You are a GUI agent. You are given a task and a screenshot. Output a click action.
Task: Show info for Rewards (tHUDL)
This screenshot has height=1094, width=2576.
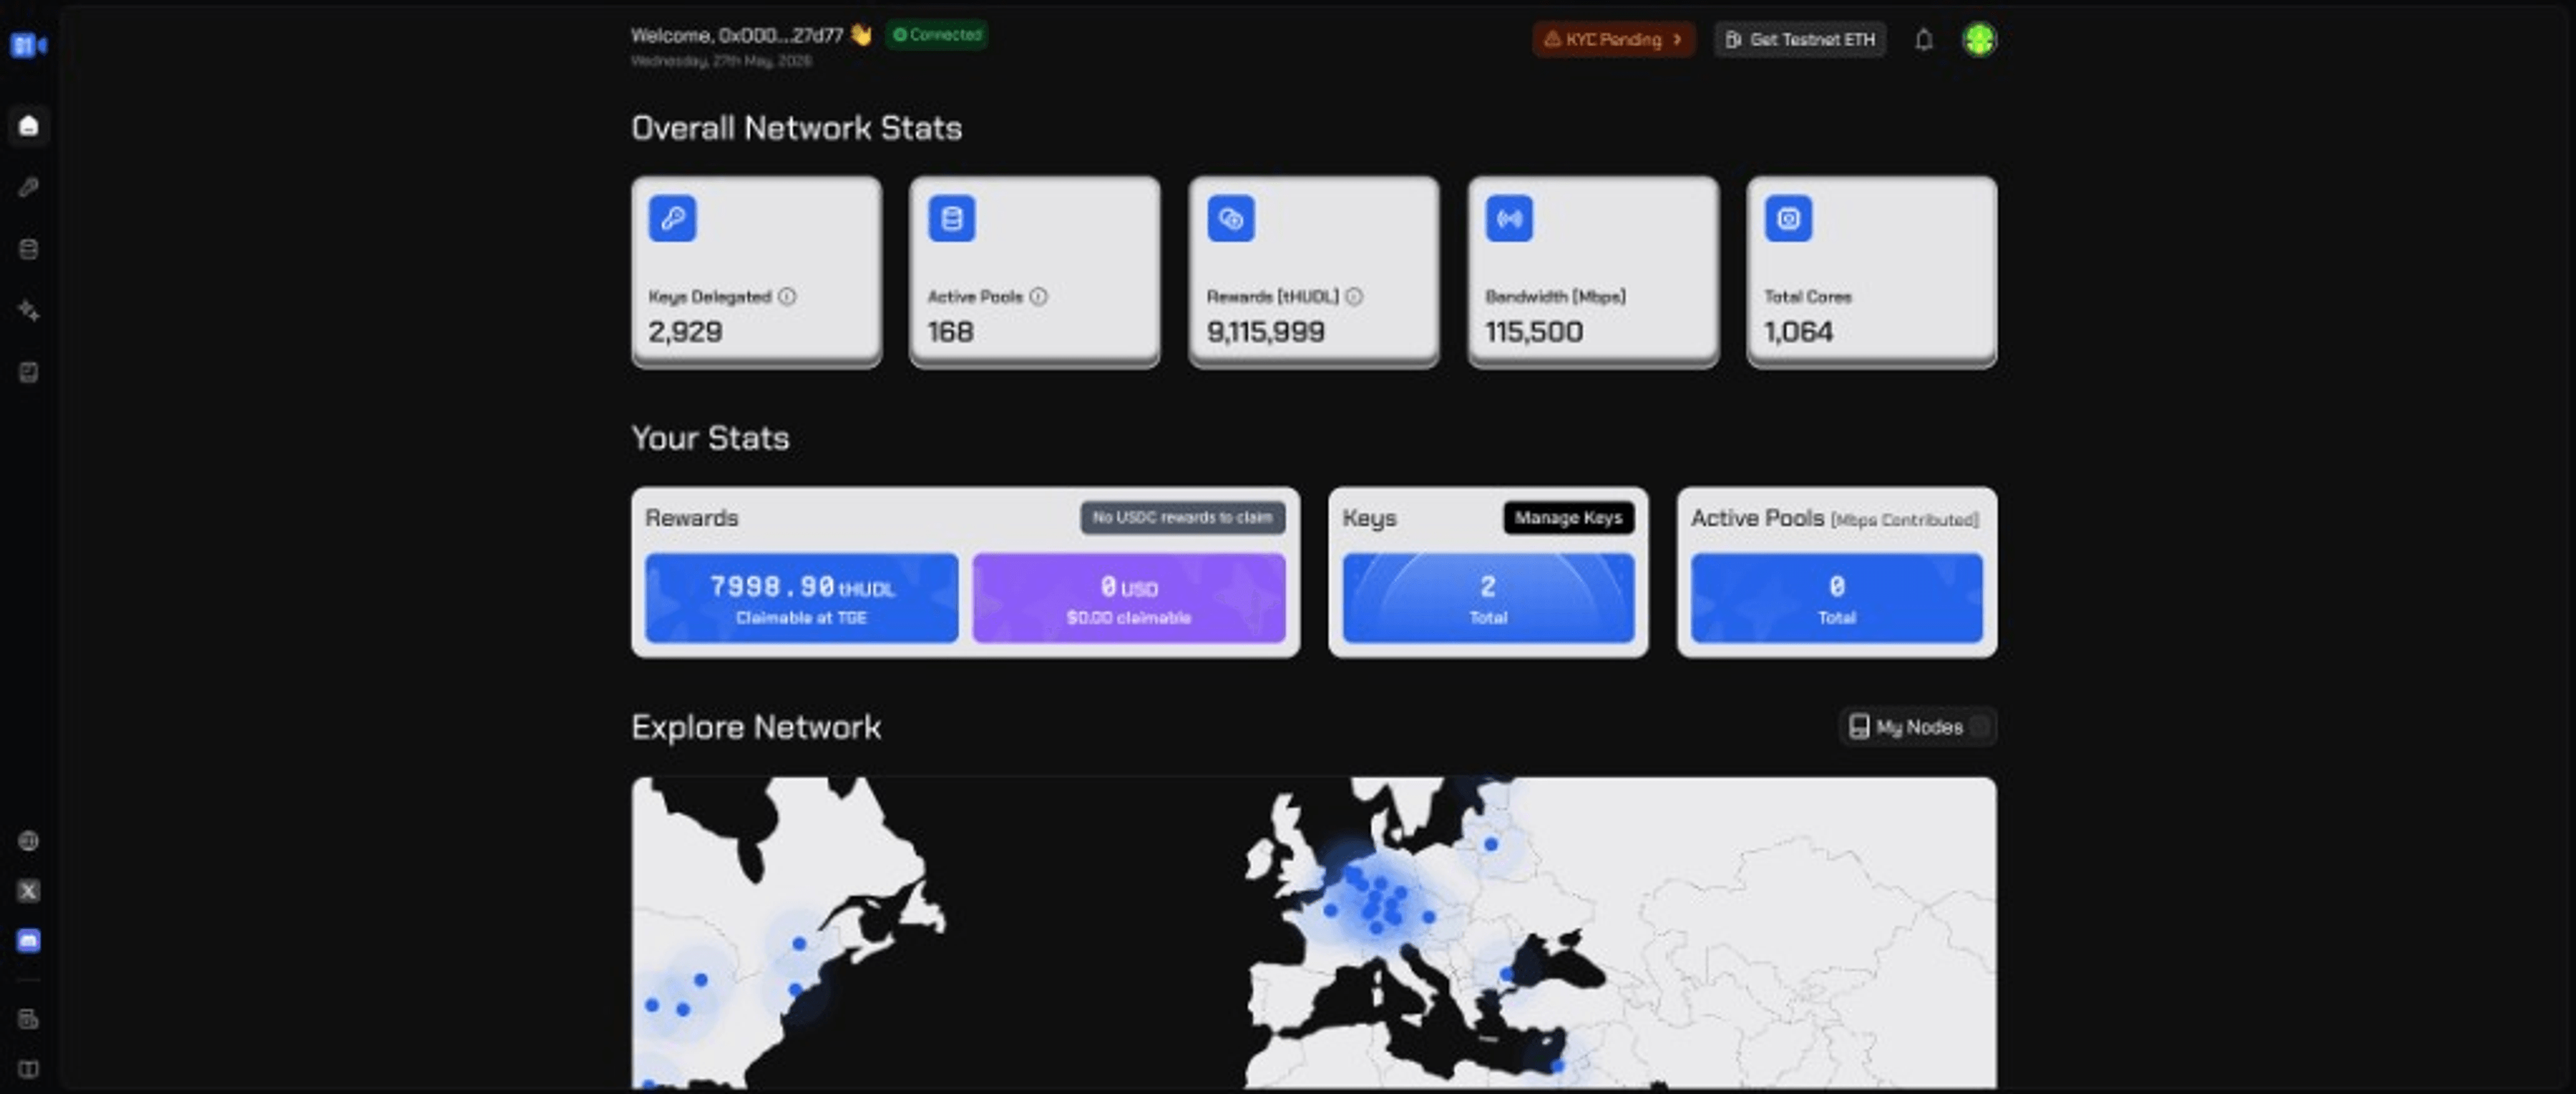click(x=1353, y=296)
